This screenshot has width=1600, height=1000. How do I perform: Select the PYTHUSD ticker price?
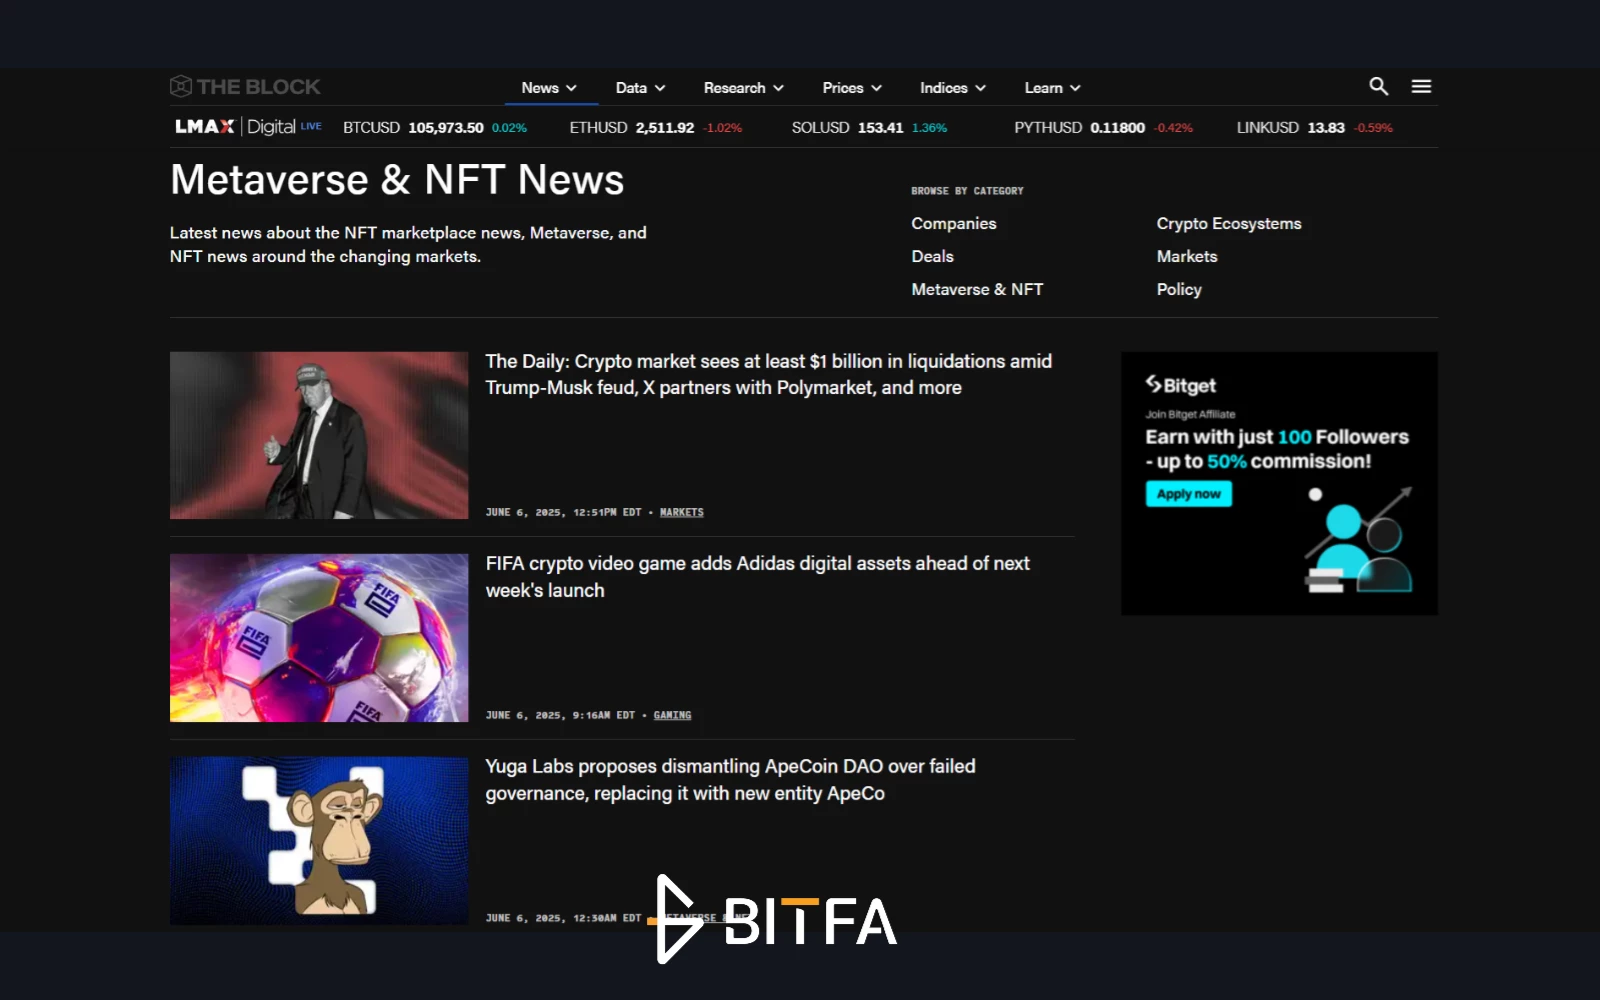click(1117, 128)
